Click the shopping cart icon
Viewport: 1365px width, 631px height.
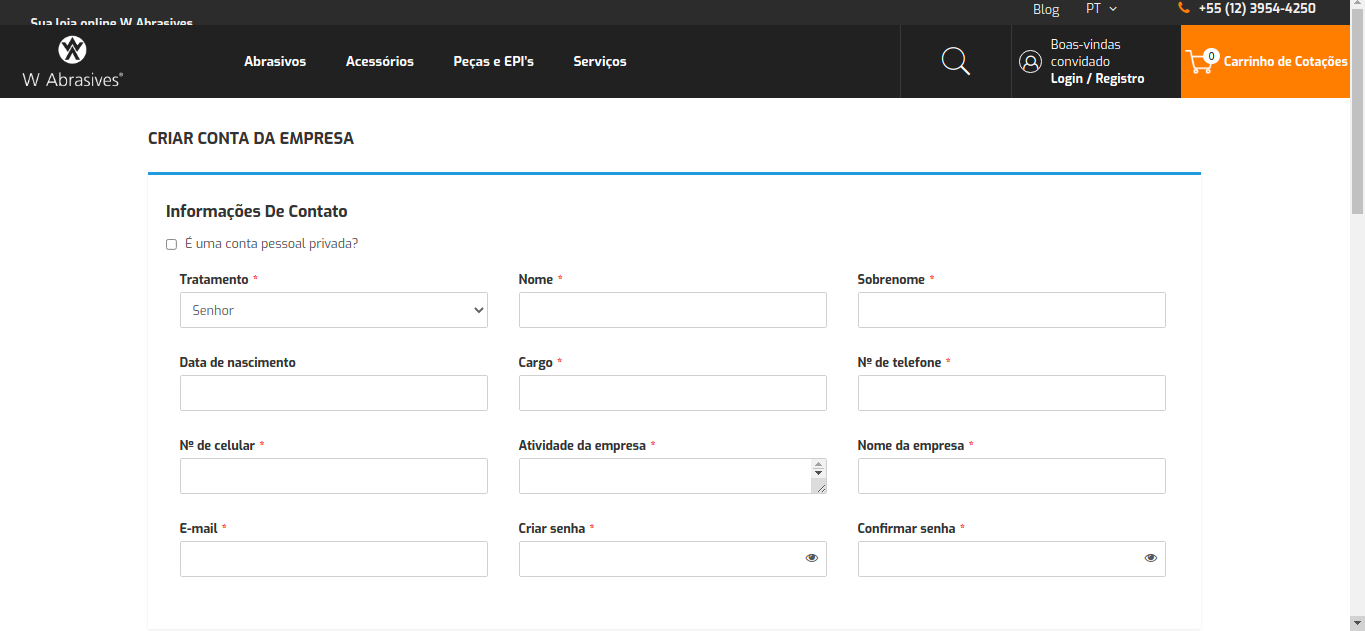1199,62
